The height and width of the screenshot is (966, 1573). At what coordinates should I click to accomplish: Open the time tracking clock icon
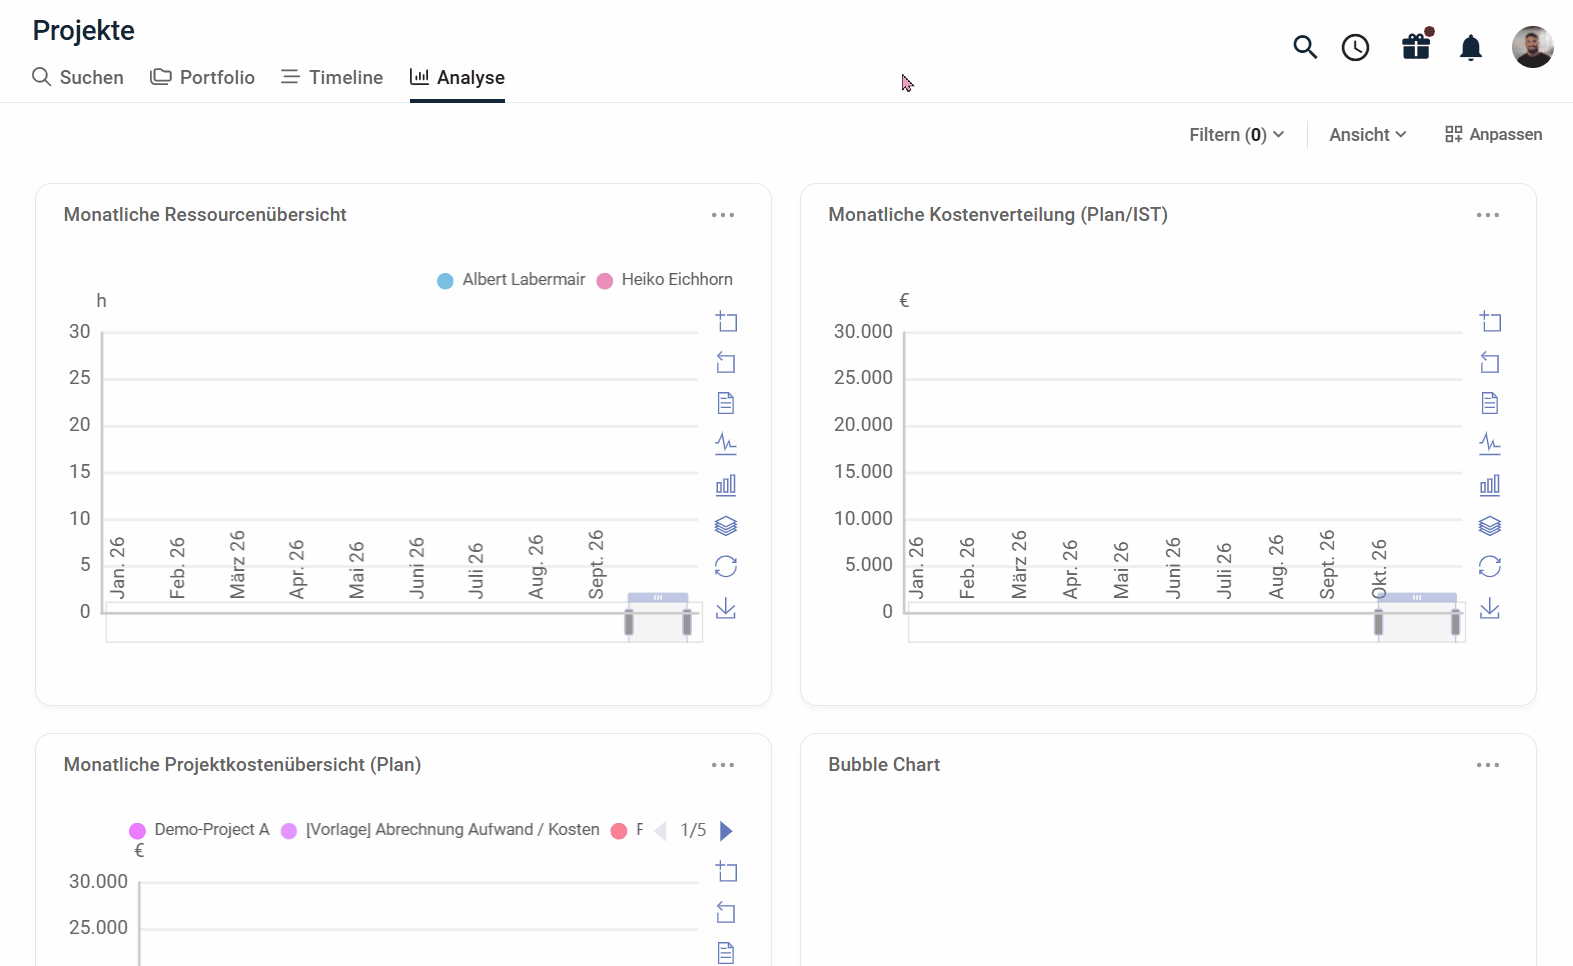pos(1356,47)
